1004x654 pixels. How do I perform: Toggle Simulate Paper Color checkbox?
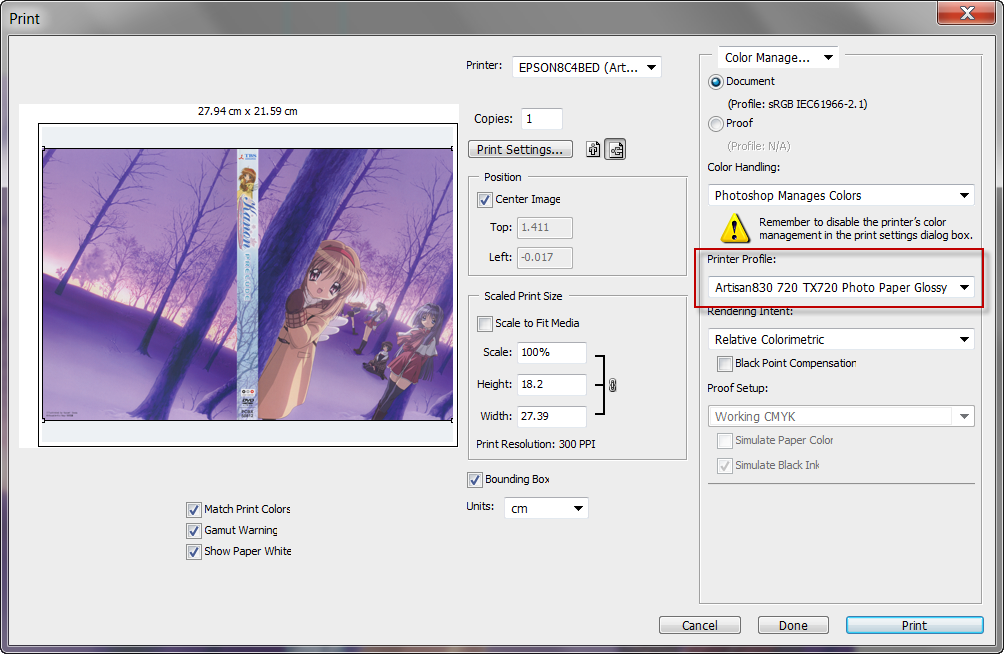click(x=724, y=441)
